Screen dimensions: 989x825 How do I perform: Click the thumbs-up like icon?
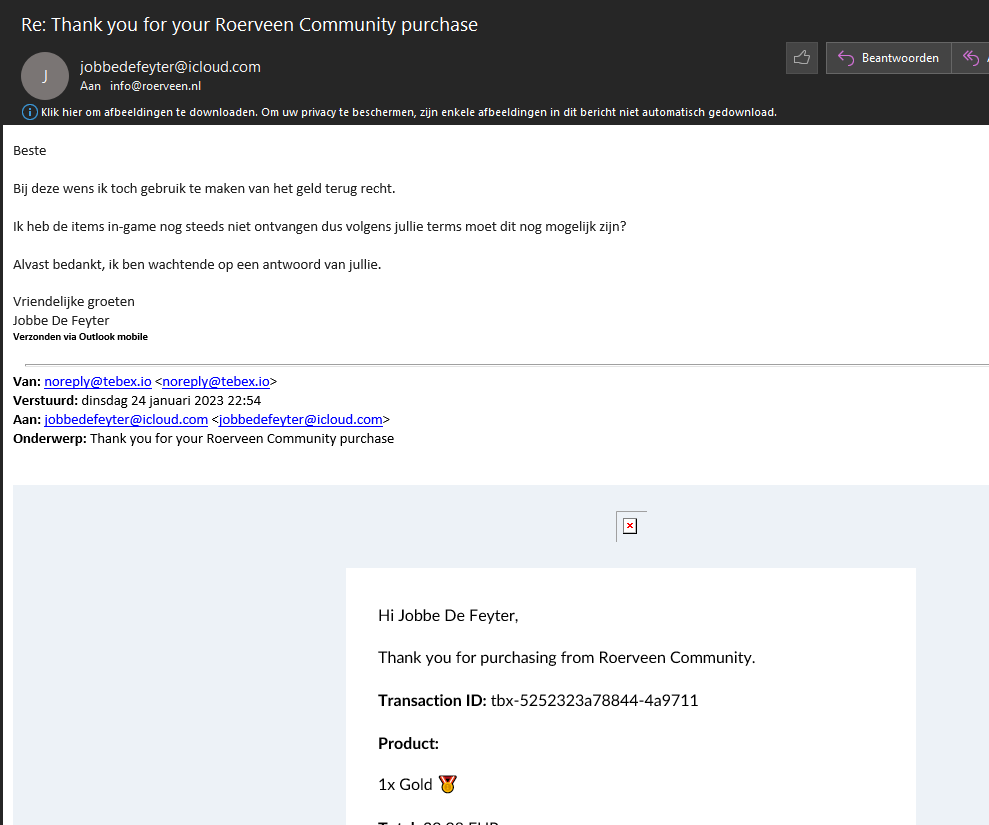click(x=801, y=58)
